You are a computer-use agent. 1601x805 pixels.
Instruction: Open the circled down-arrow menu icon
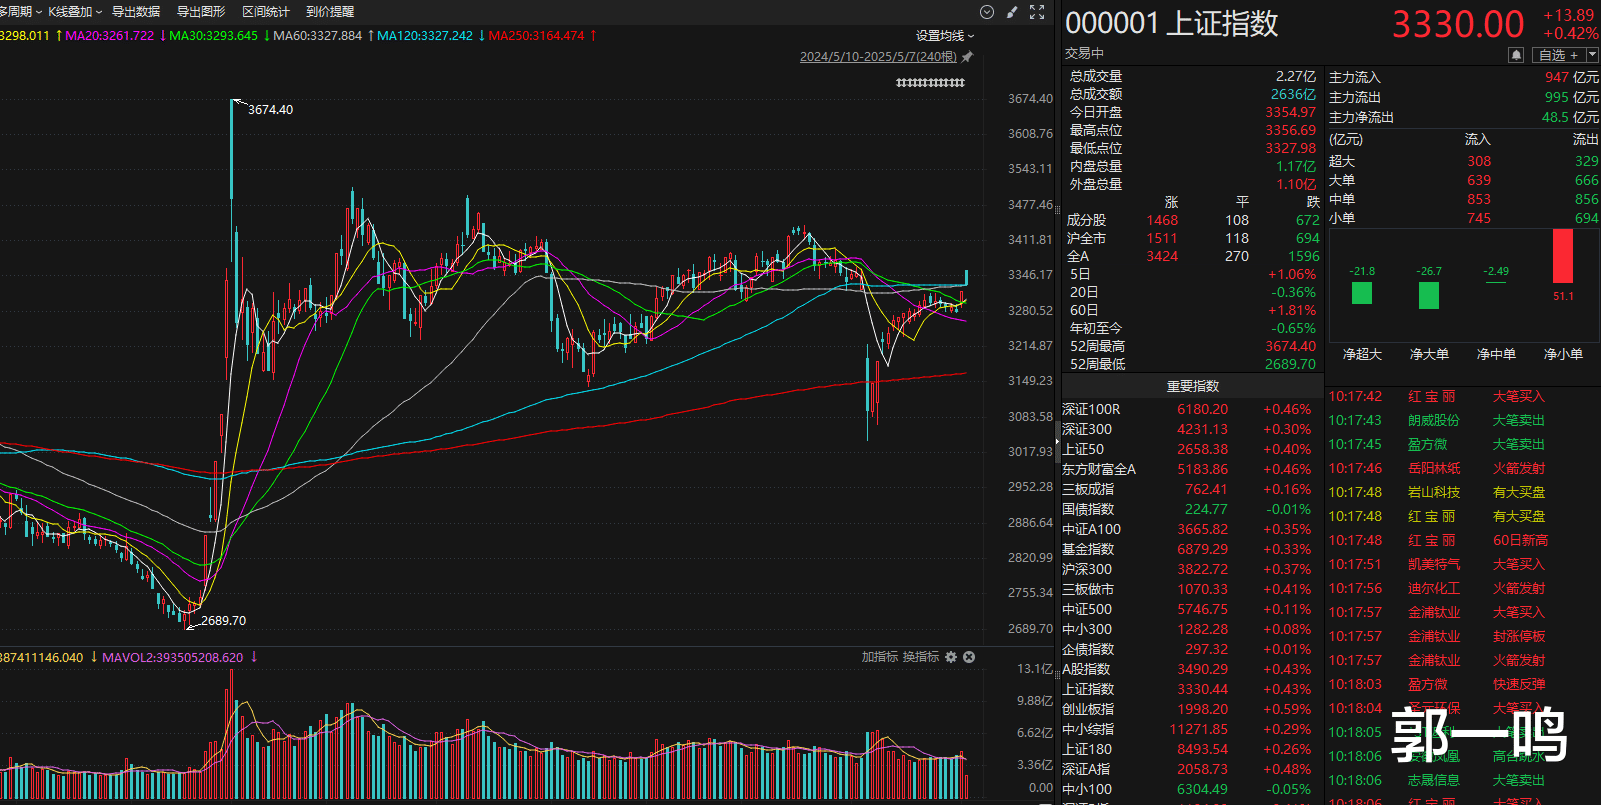tap(987, 12)
